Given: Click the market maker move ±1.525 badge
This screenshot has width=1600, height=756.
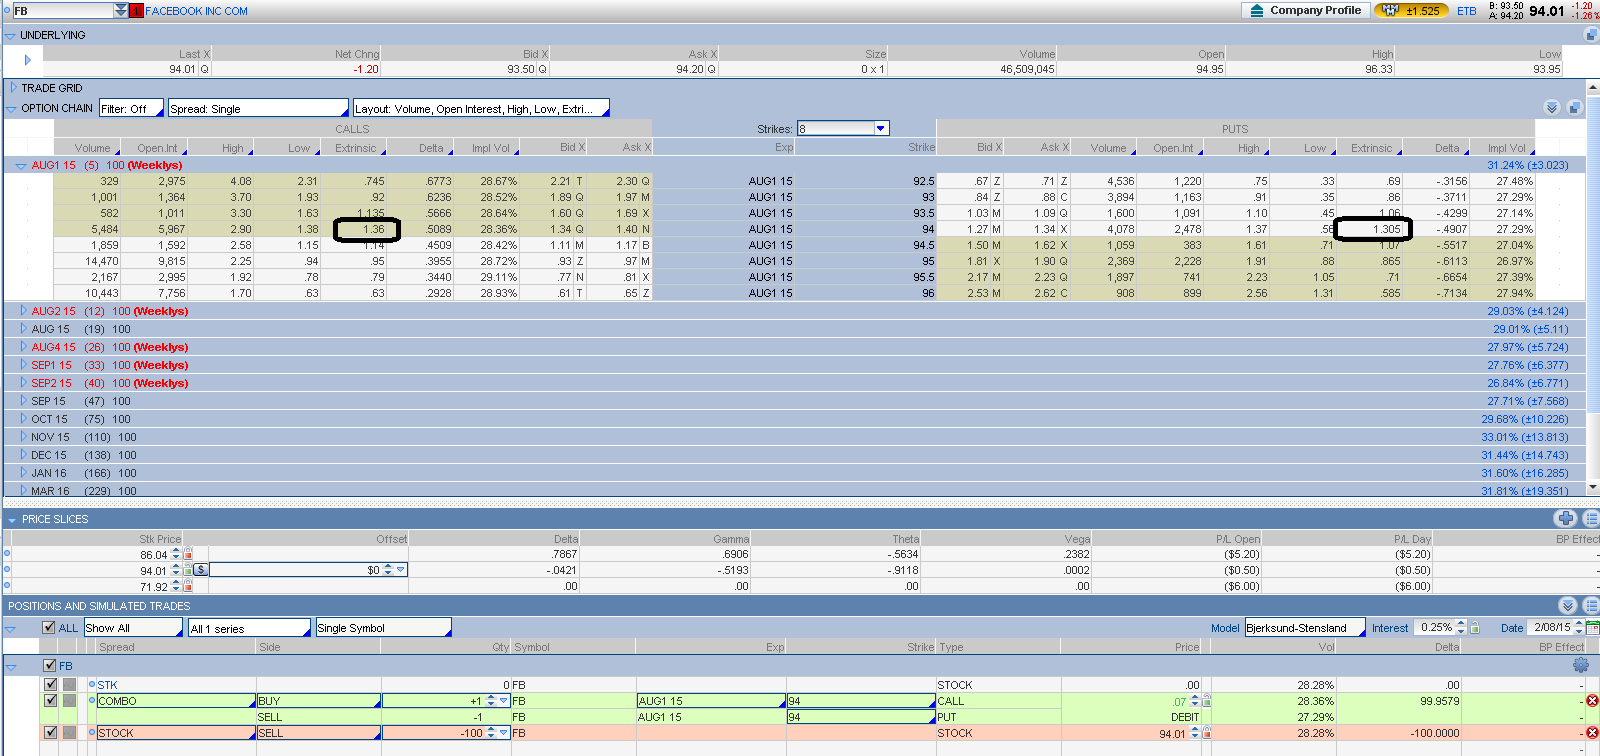Looking at the screenshot, I should [x=1411, y=11].
